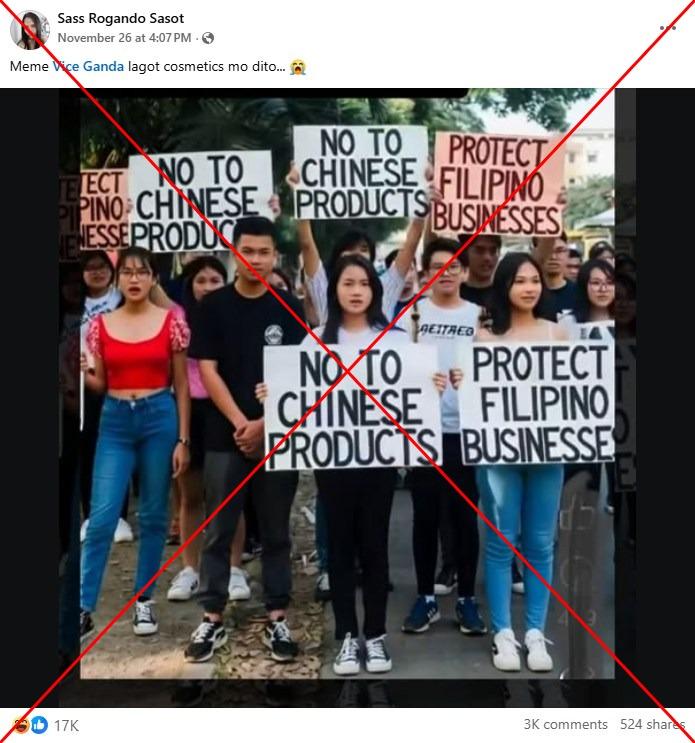This screenshot has width=695, height=743.
Task: Open the three-dot post options menu
Action: click(668, 28)
